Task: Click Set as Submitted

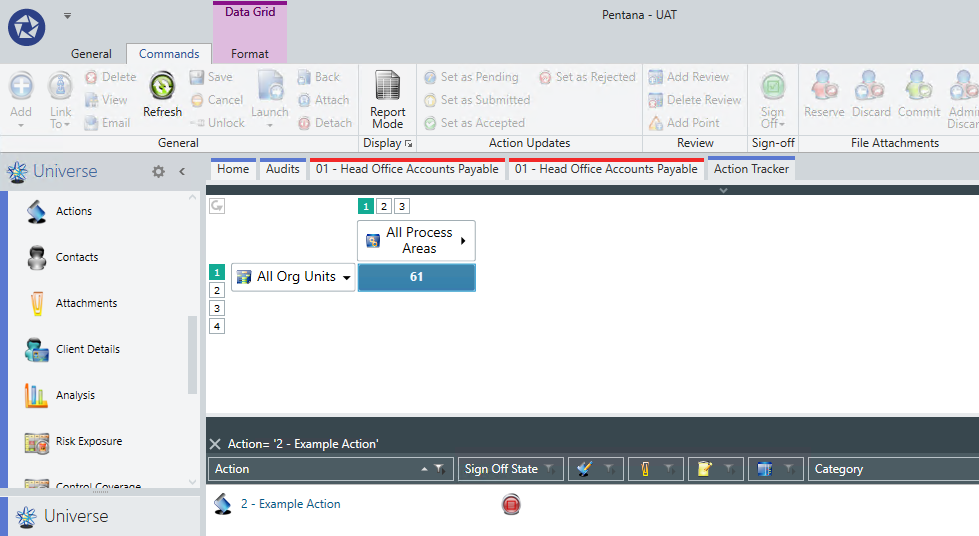Action: (477, 100)
